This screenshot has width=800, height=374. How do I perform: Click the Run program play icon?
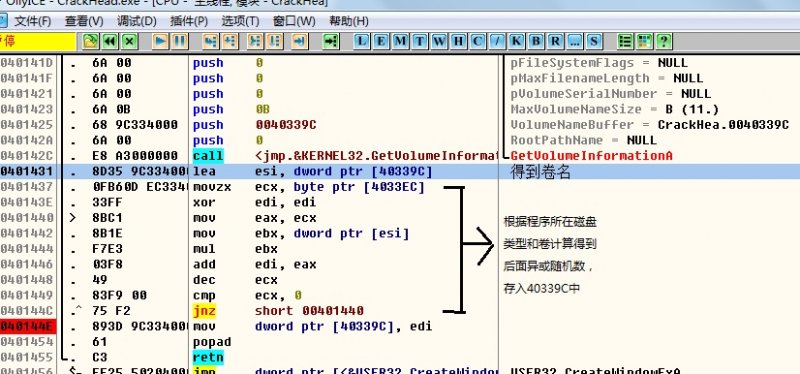tap(160, 41)
